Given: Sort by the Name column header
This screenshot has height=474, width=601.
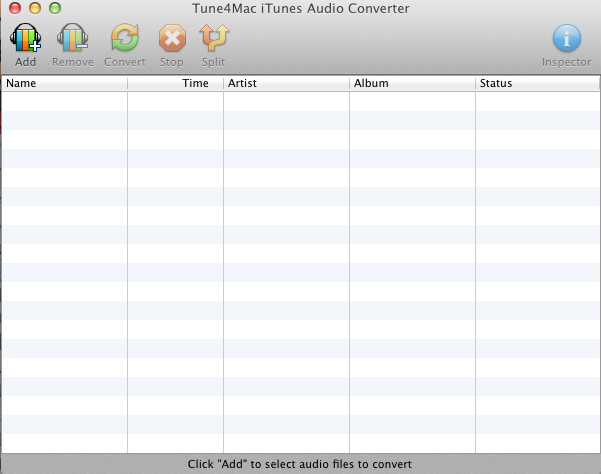Looking at the screenshot, I should [x=64, y=83].
